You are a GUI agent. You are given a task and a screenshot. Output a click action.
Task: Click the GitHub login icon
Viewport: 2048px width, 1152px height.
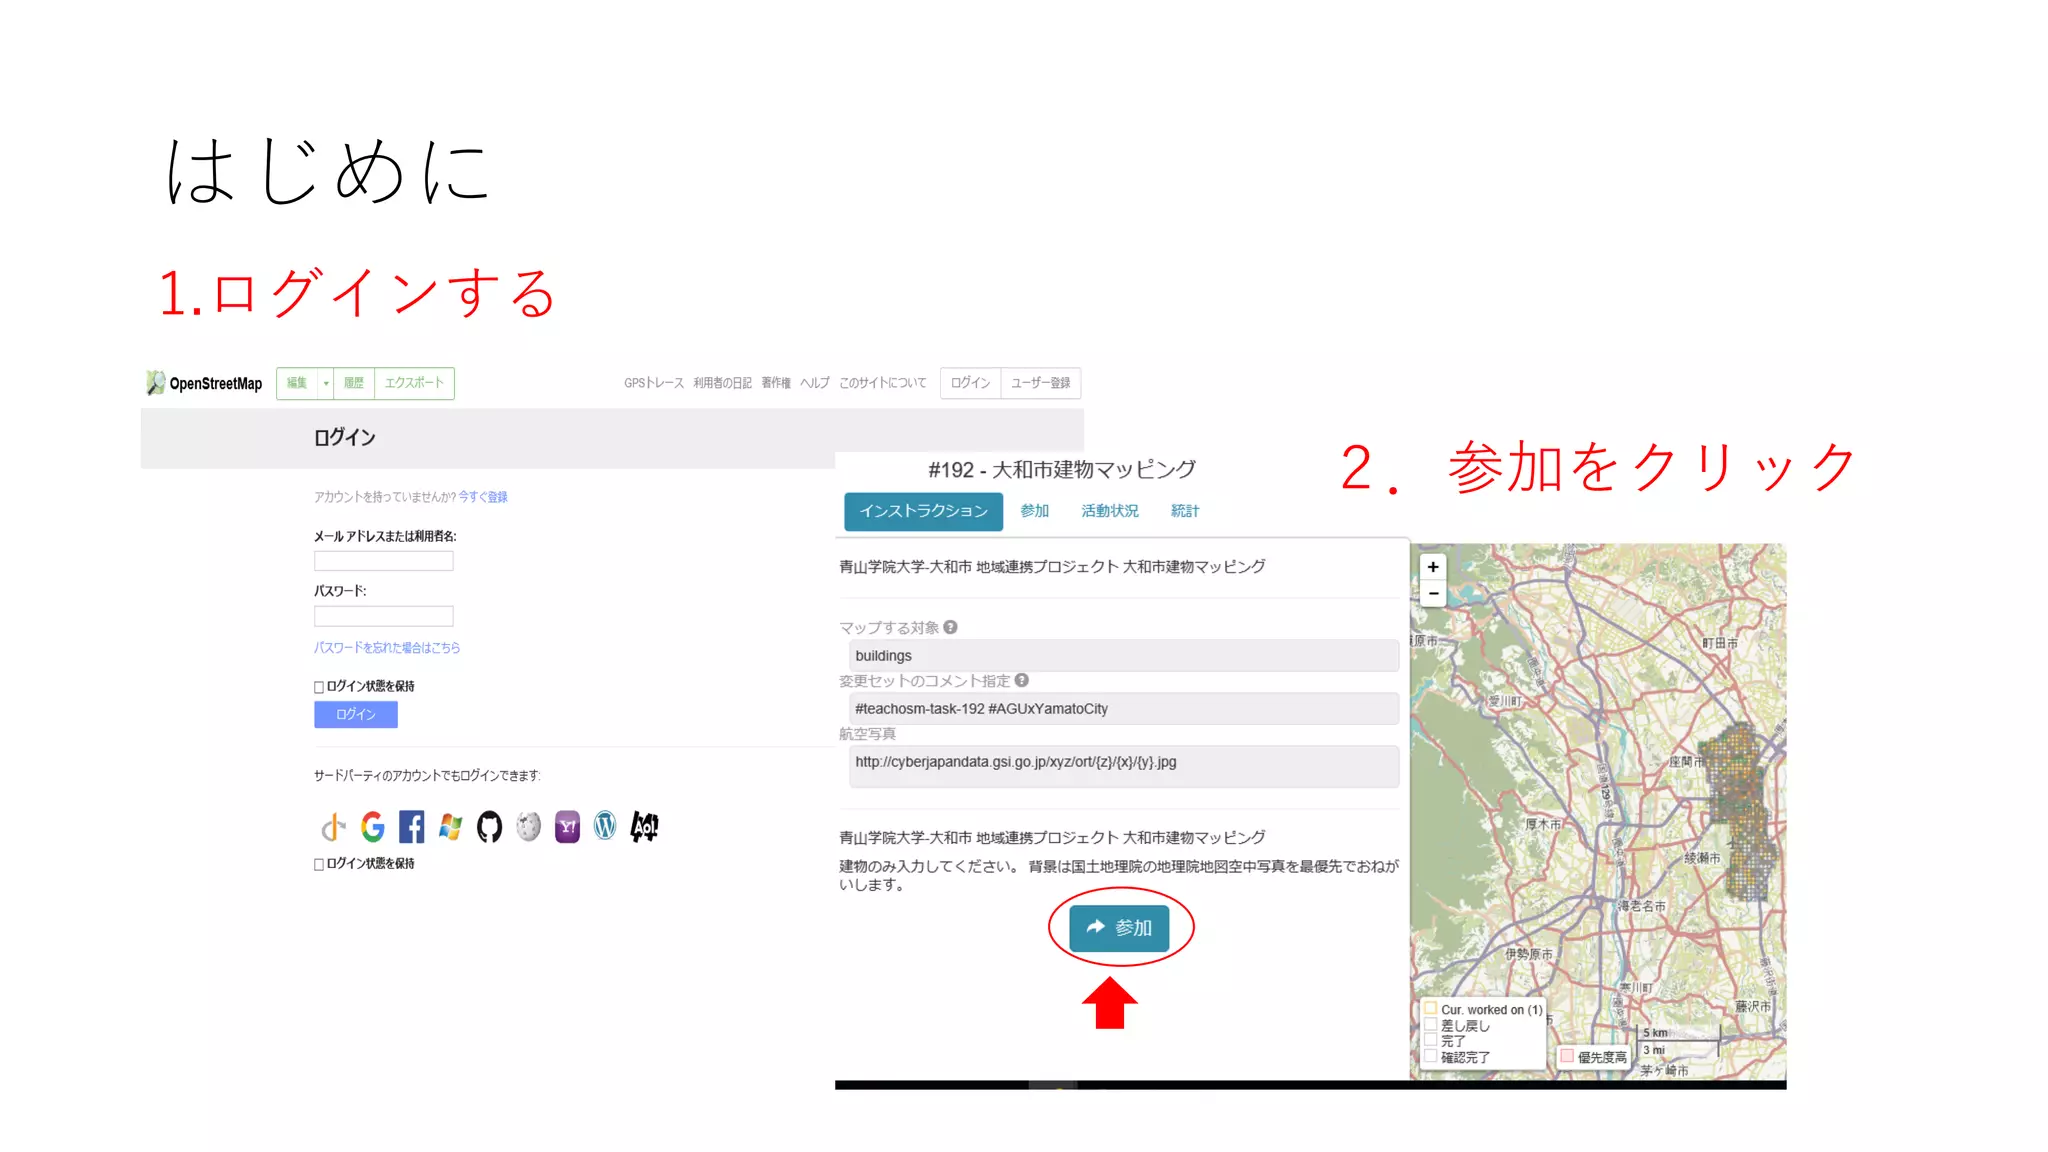489,827
